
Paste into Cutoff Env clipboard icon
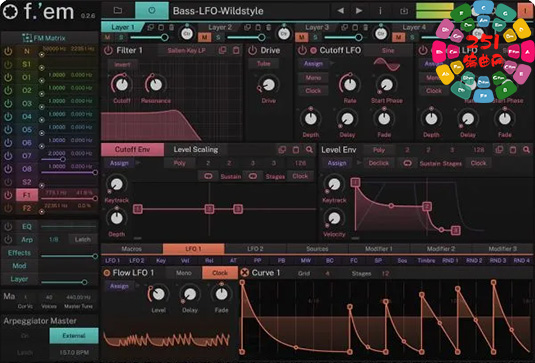296,149
